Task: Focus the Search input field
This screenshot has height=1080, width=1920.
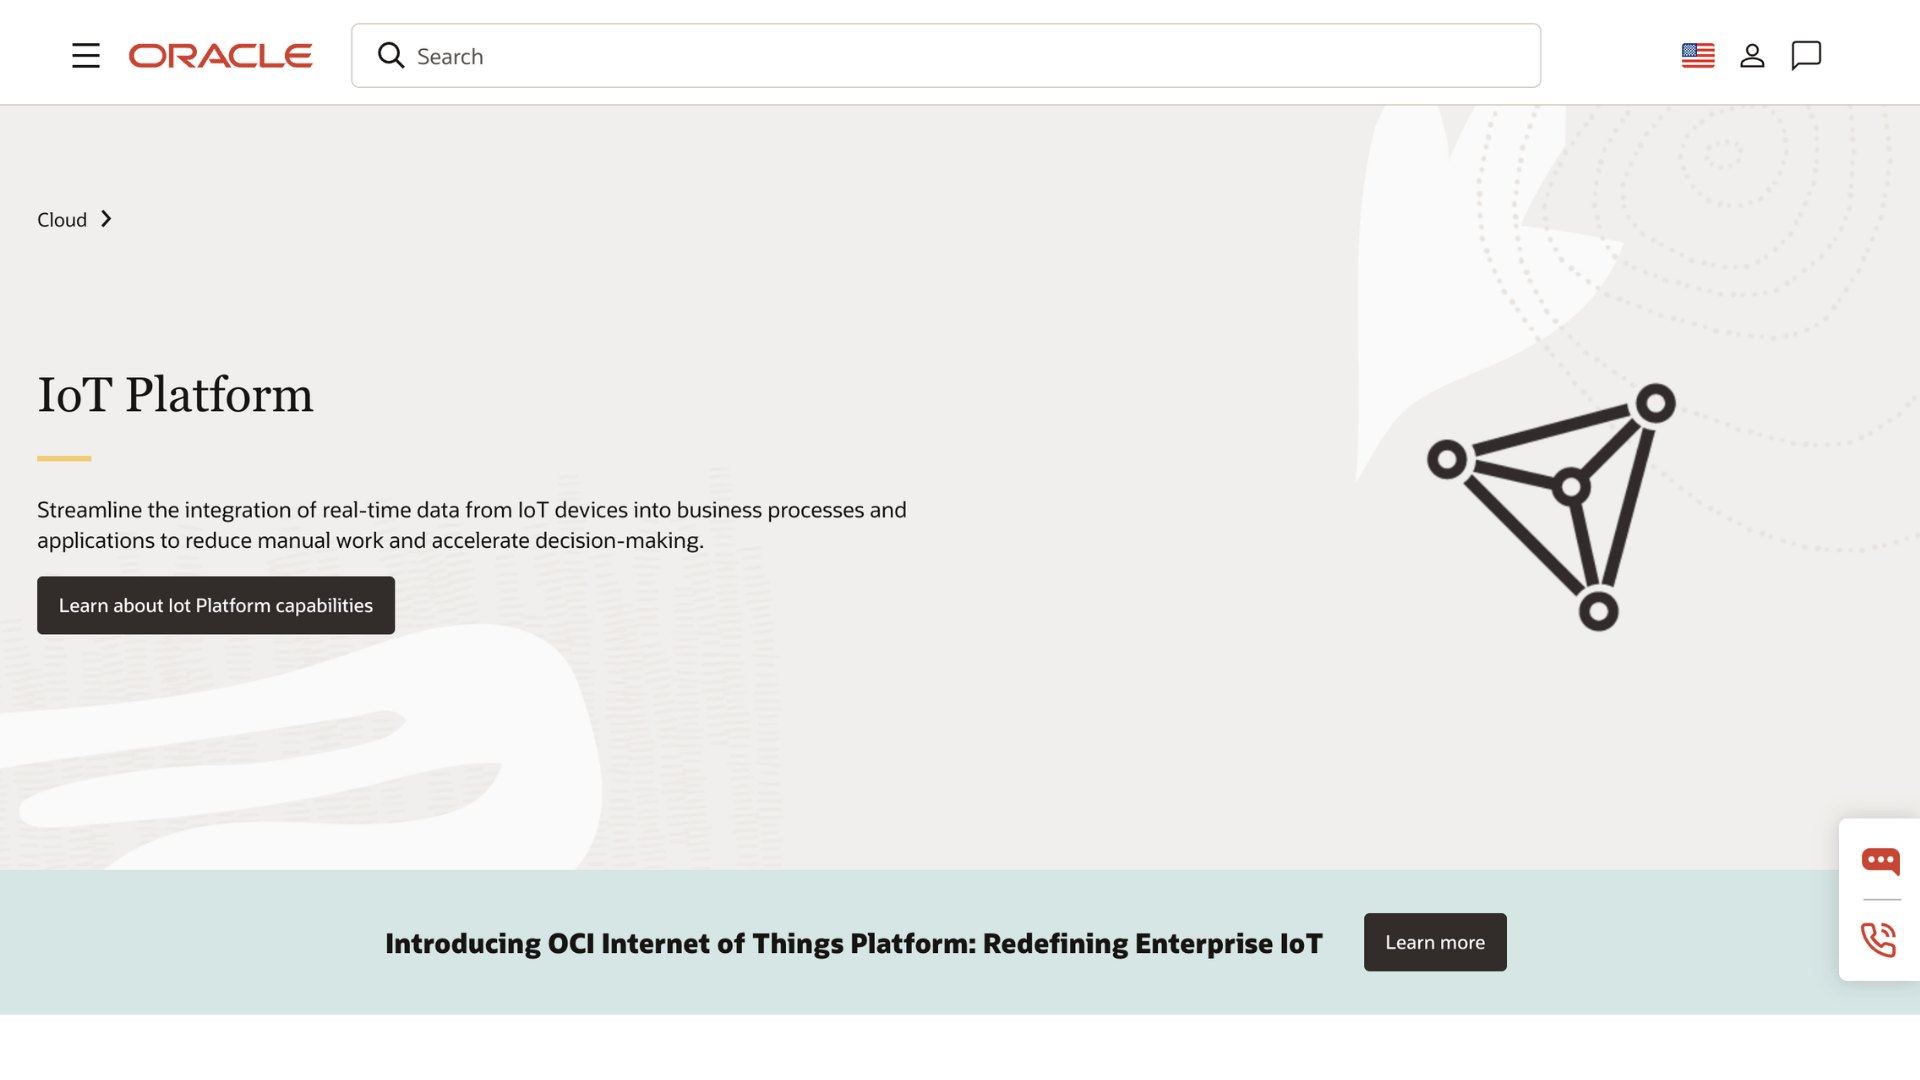Action: pos(945,56)
